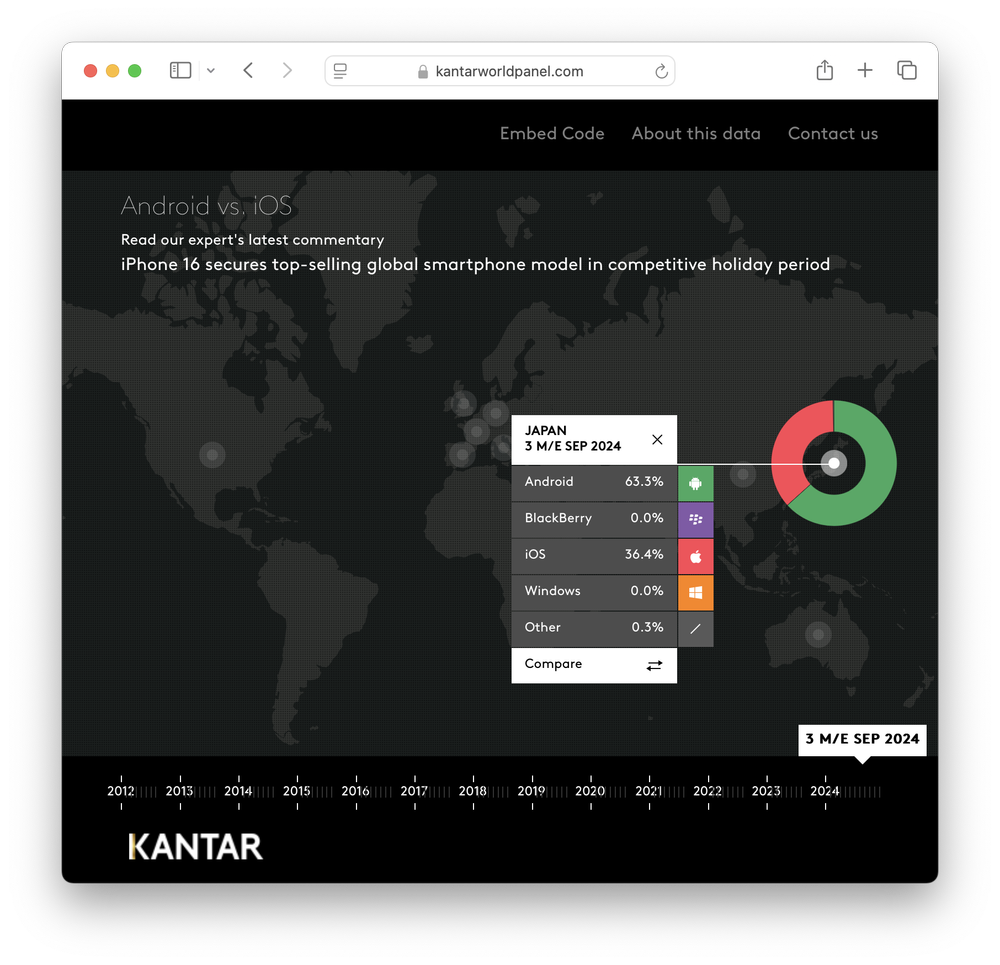Click the Compare button
Image resolution: width=1000 pixels, height=965 pixels.
tap(594, 665)
